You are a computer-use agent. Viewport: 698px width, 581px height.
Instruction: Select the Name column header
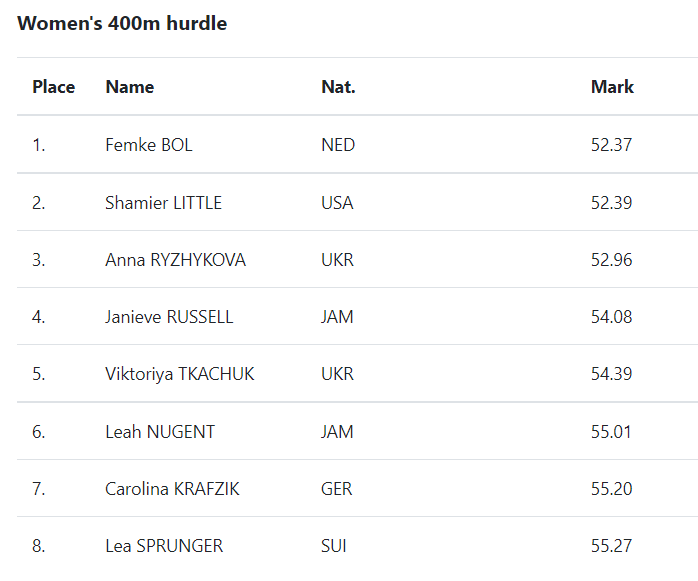[130, 87]
